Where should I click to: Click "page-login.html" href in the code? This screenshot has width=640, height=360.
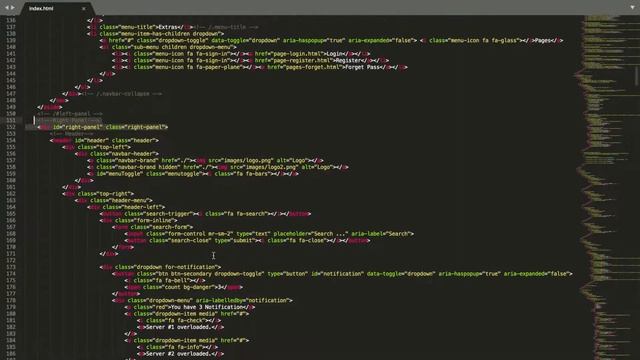coord(297,54)
